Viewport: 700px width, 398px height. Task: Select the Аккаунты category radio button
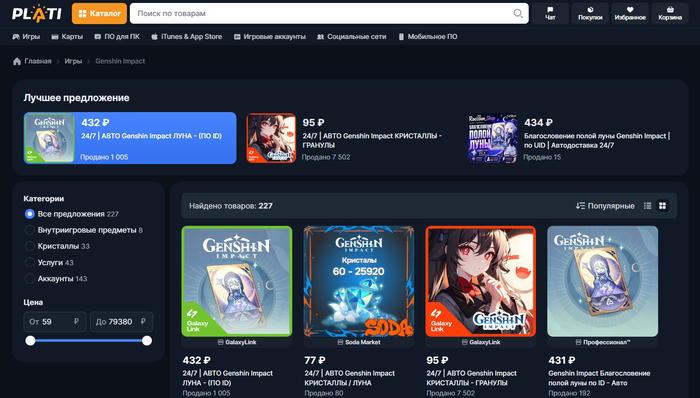tap(29, 278)
